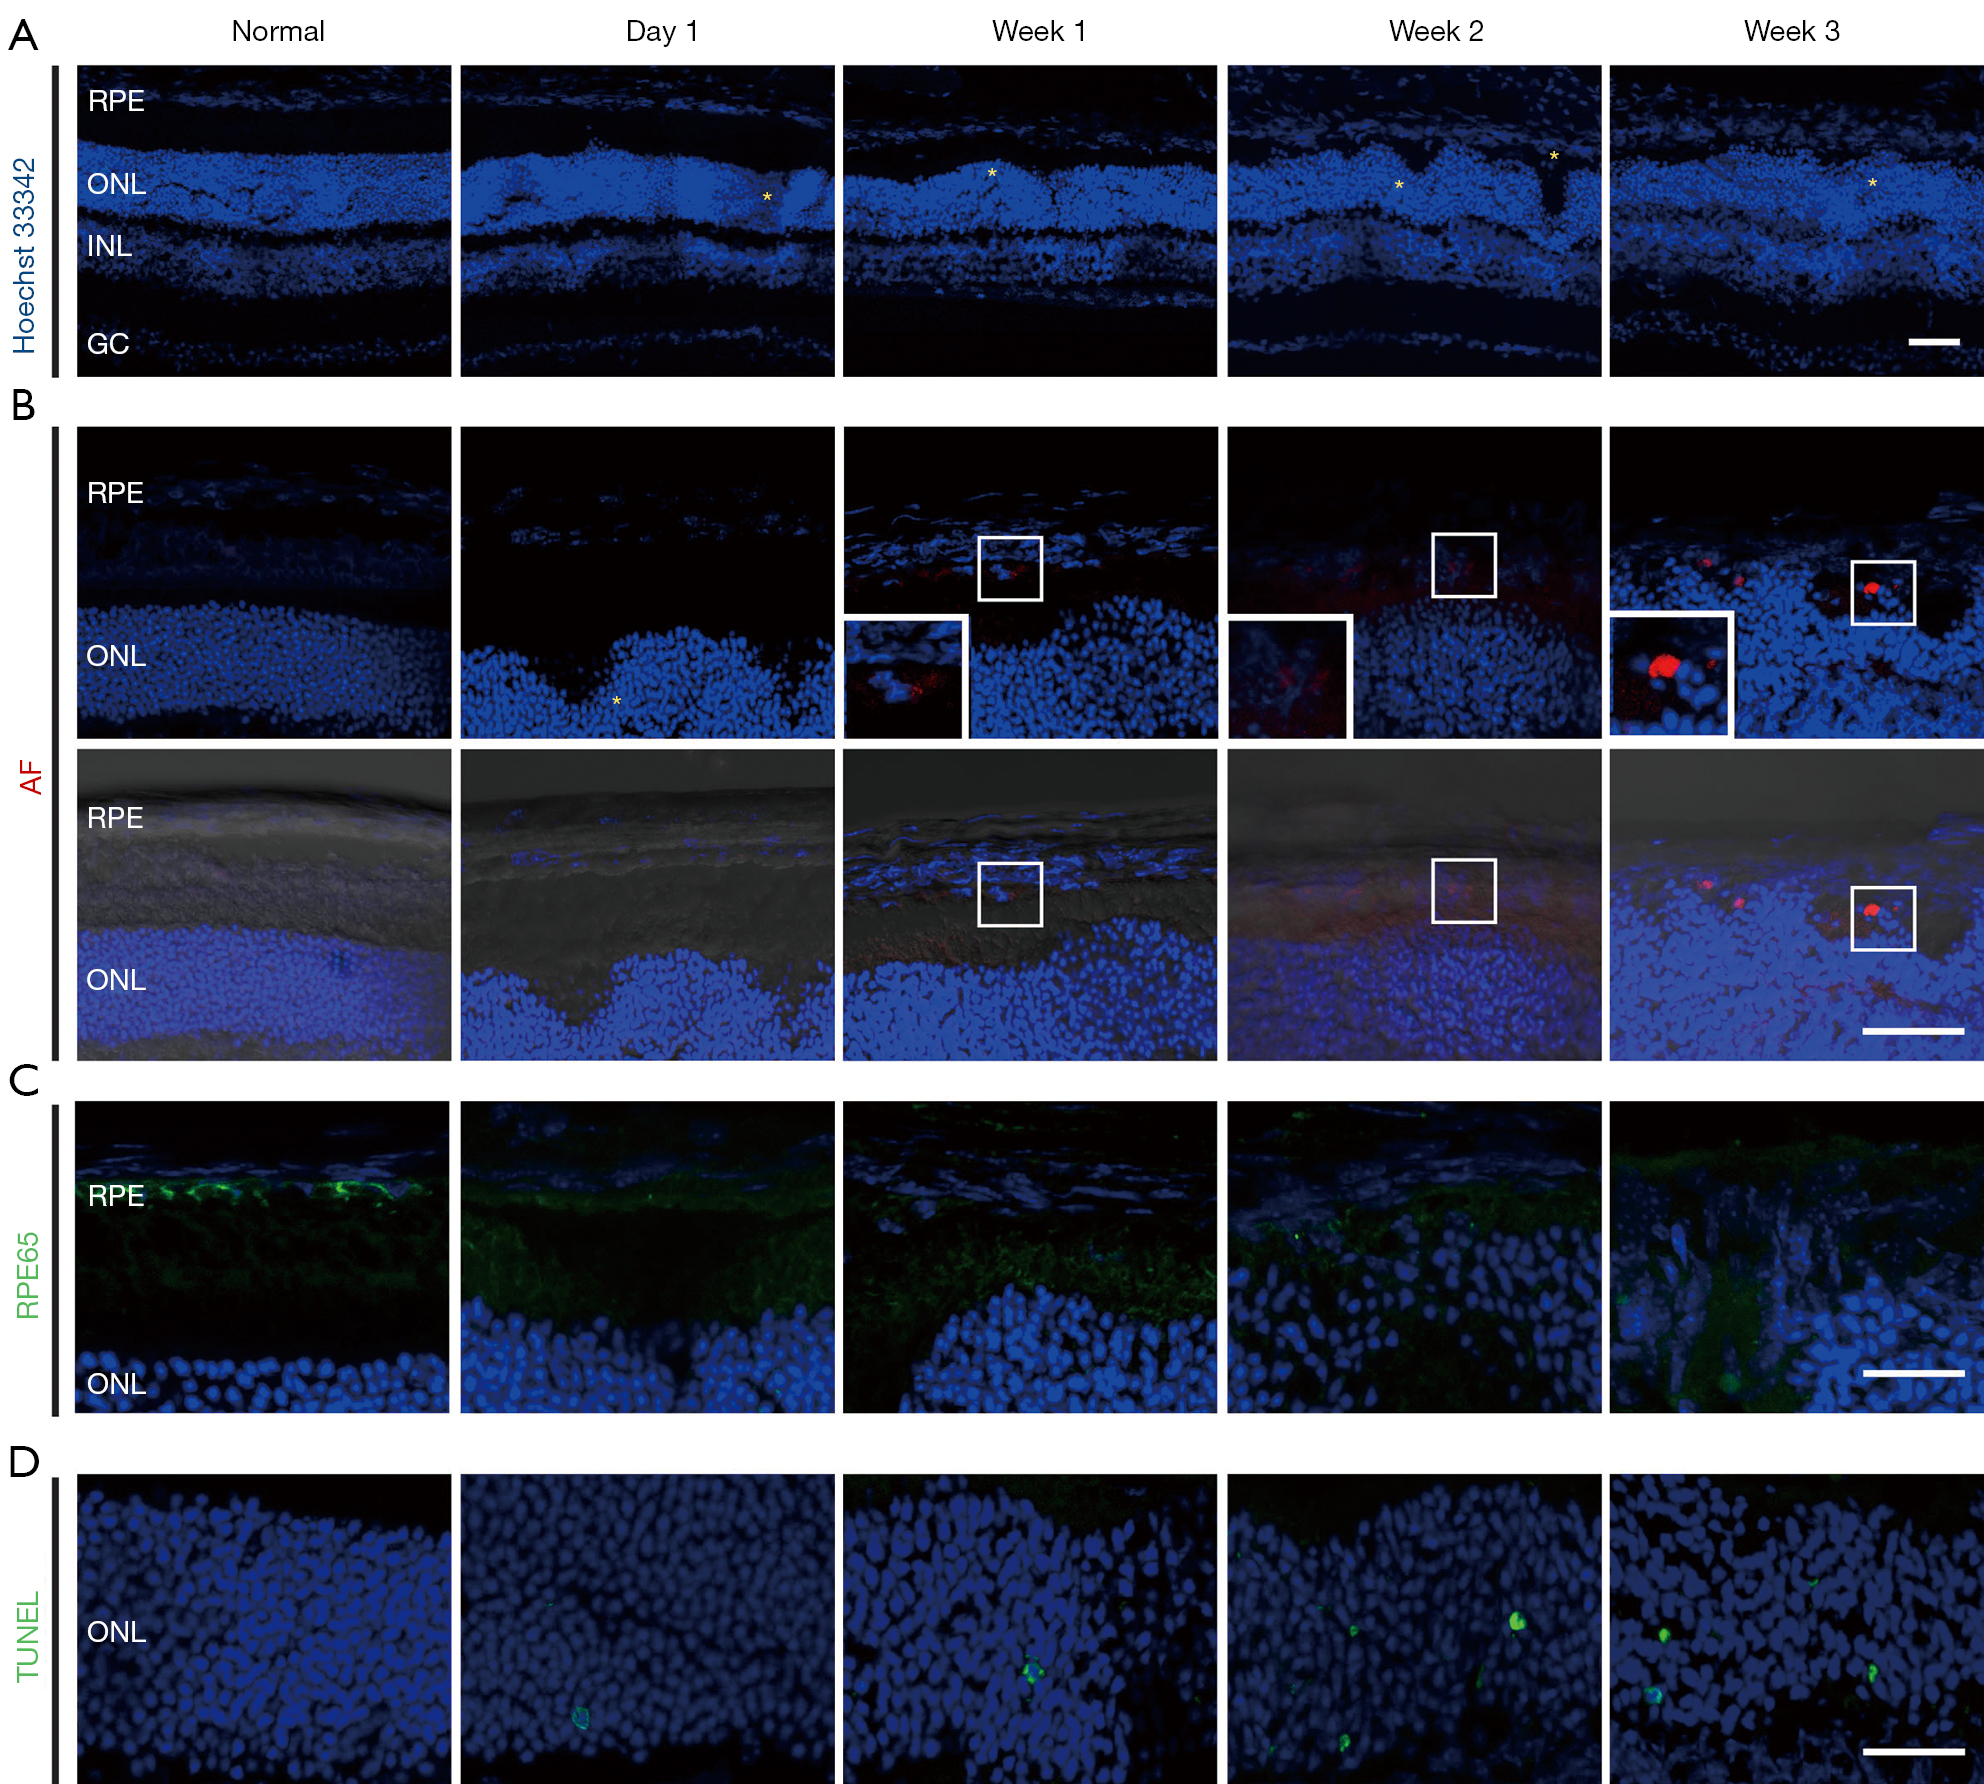This screenshot has width=1984, height=1784.
Task: Click the scale bar in RPE65 Week 3 panel
Action: pos(1913,1373)
